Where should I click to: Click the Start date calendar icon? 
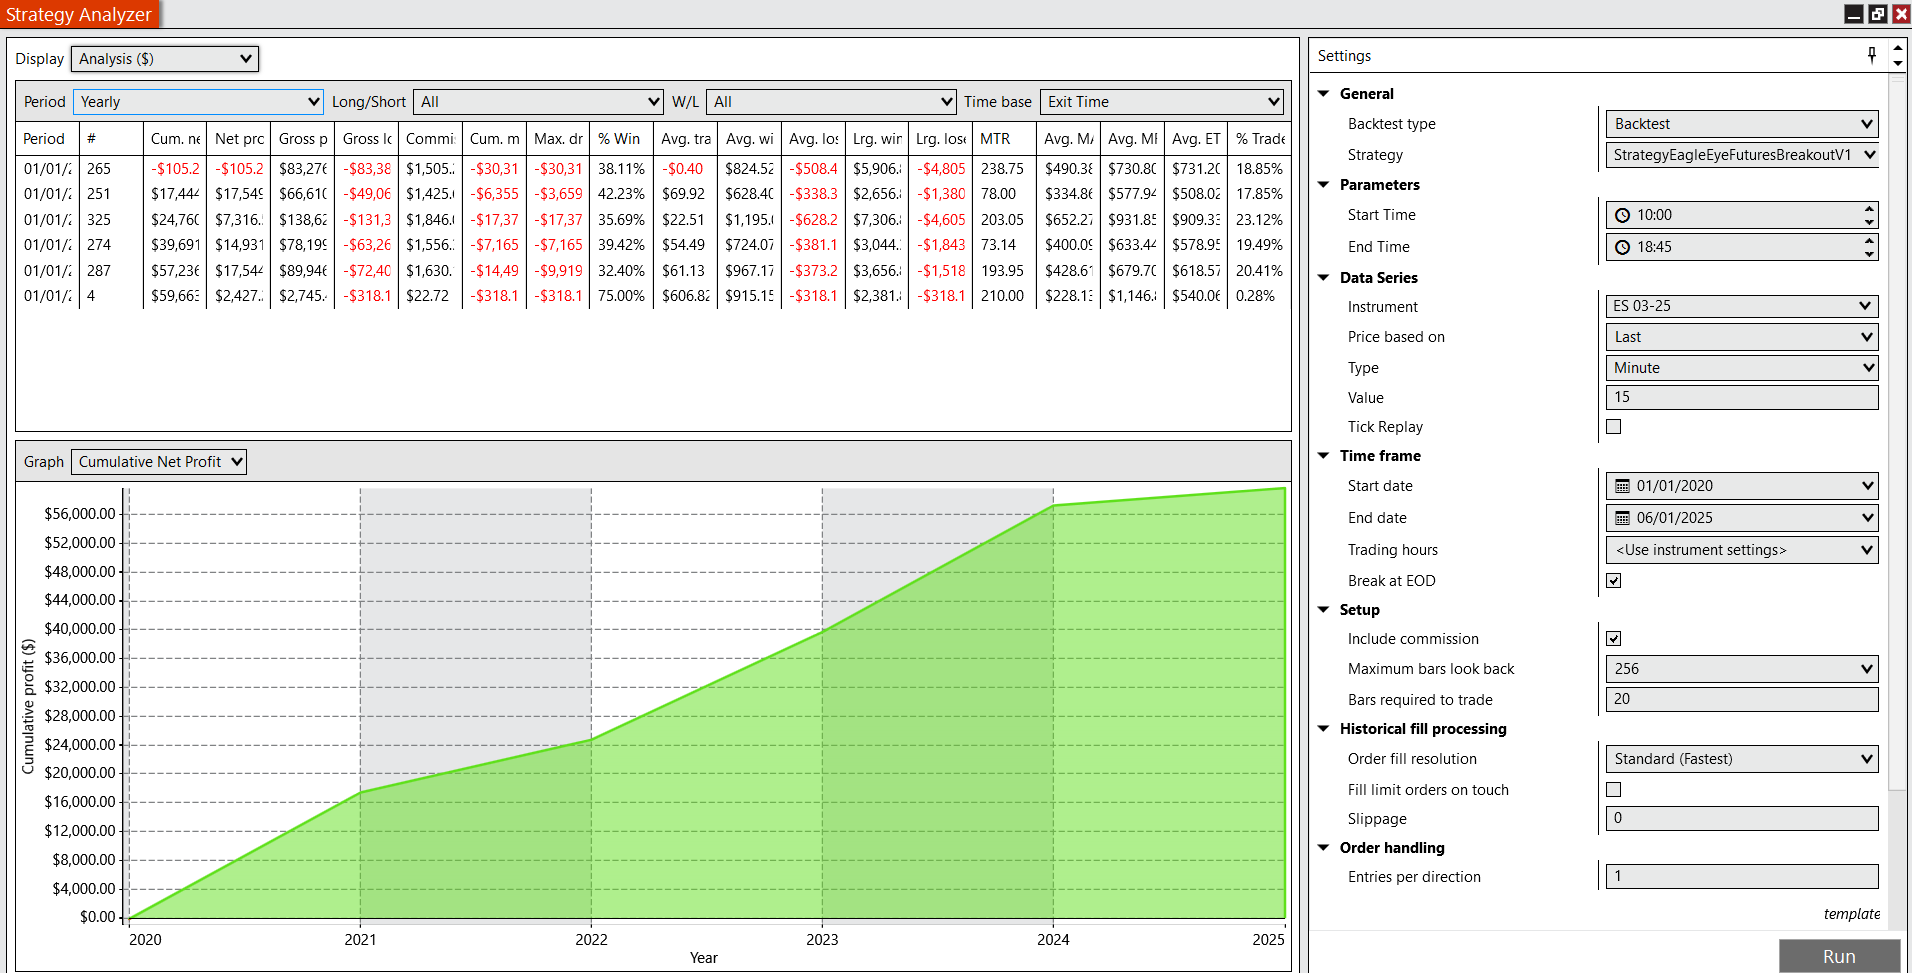1623,486
